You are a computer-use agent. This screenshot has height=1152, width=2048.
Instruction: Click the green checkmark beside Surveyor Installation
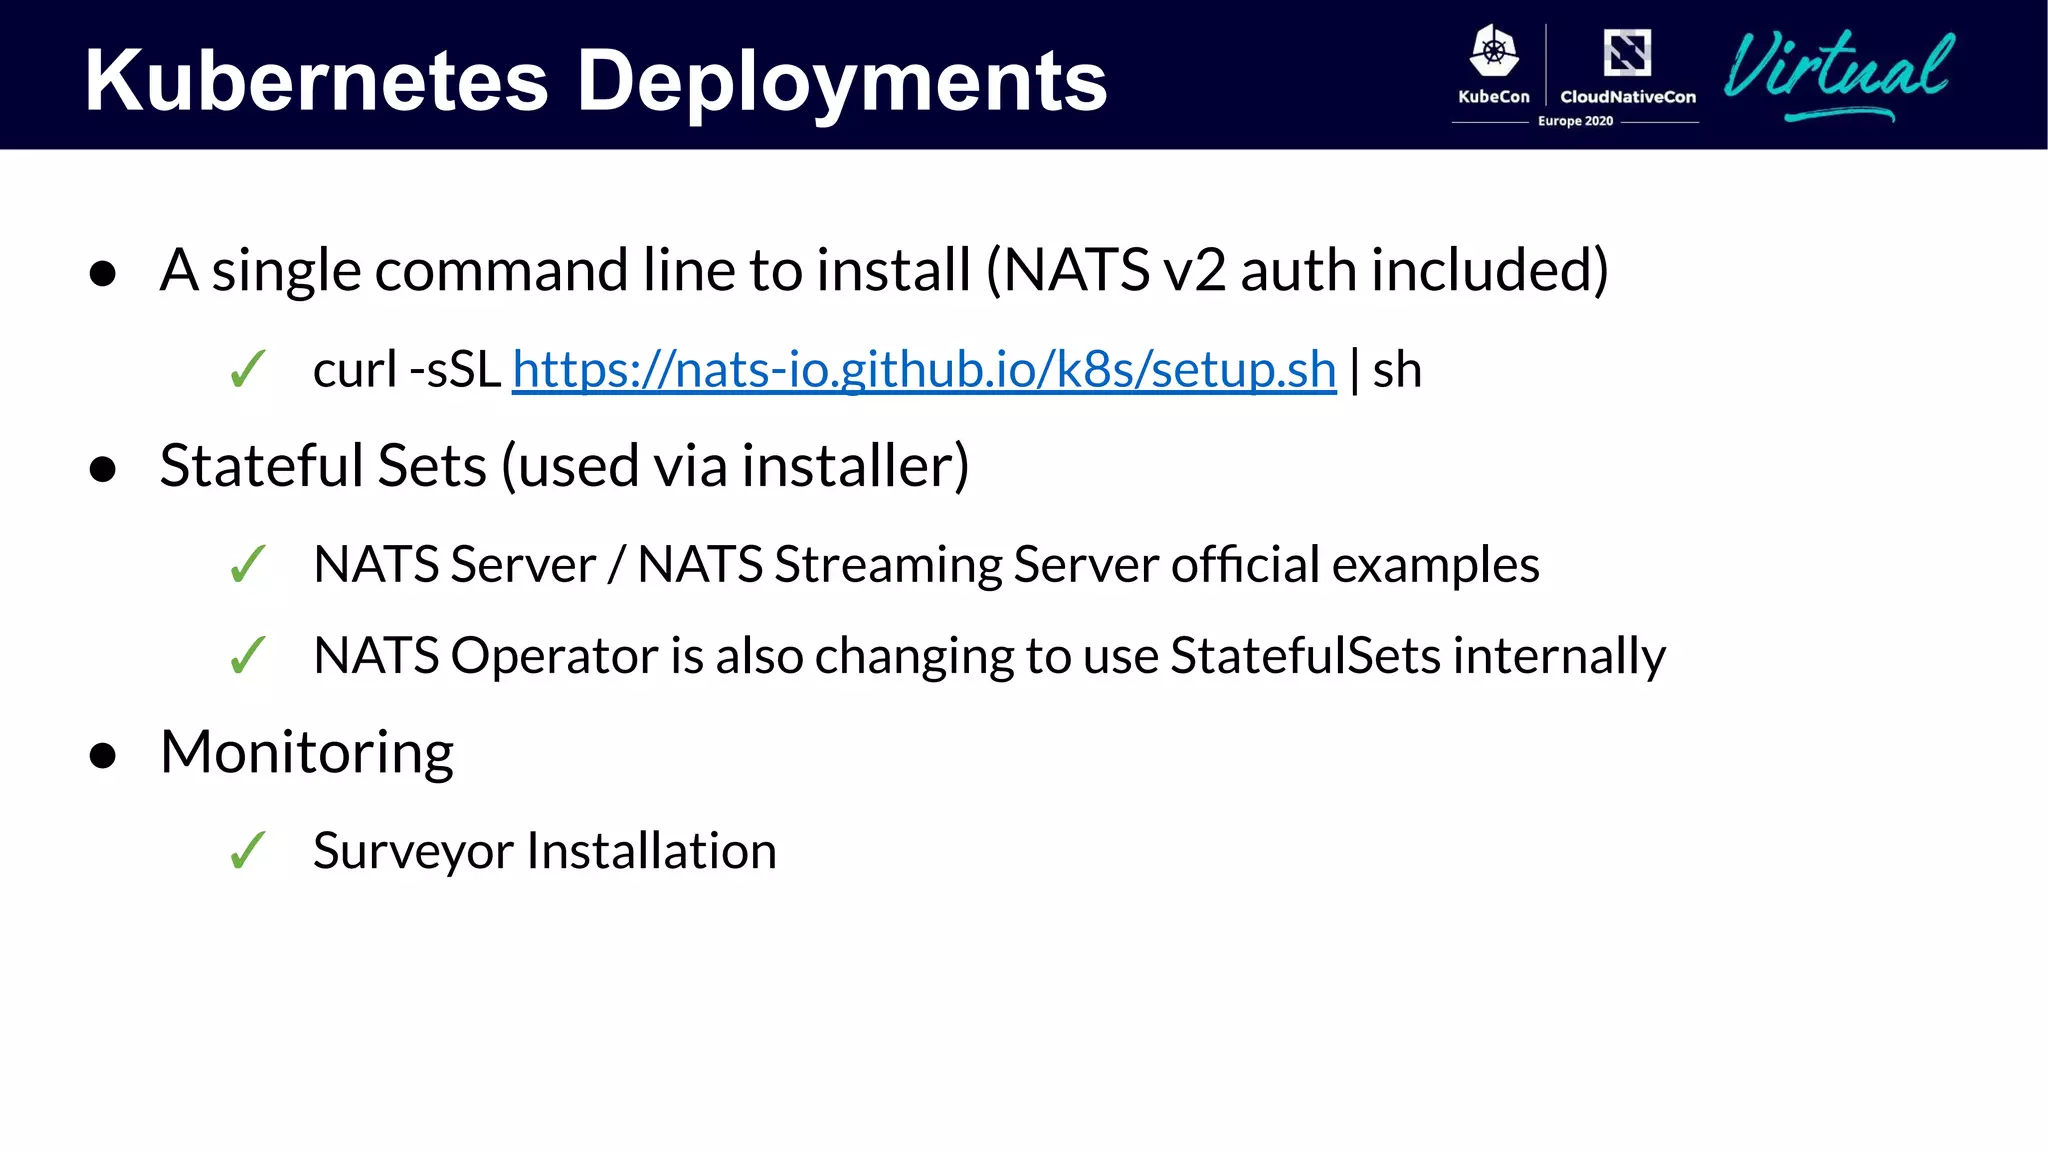click(248, 851)
